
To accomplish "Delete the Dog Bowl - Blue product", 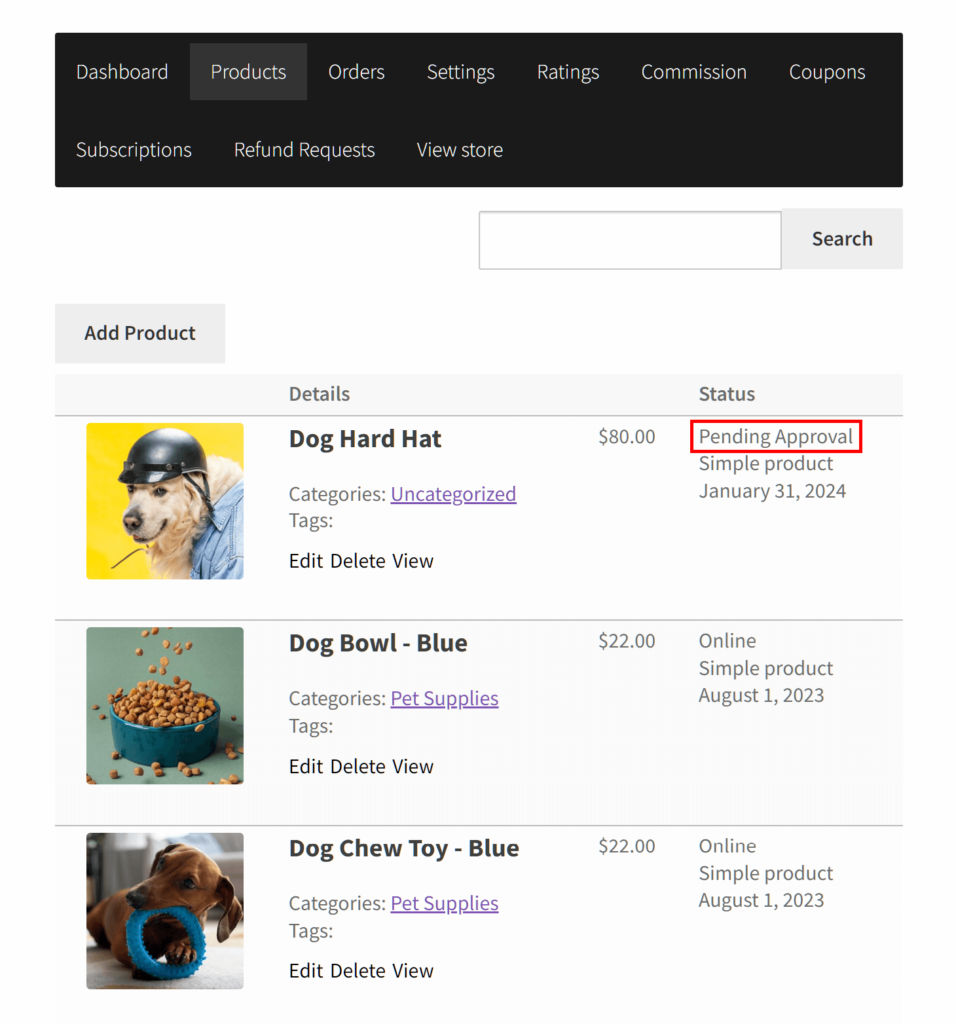I will click(358, 767).
